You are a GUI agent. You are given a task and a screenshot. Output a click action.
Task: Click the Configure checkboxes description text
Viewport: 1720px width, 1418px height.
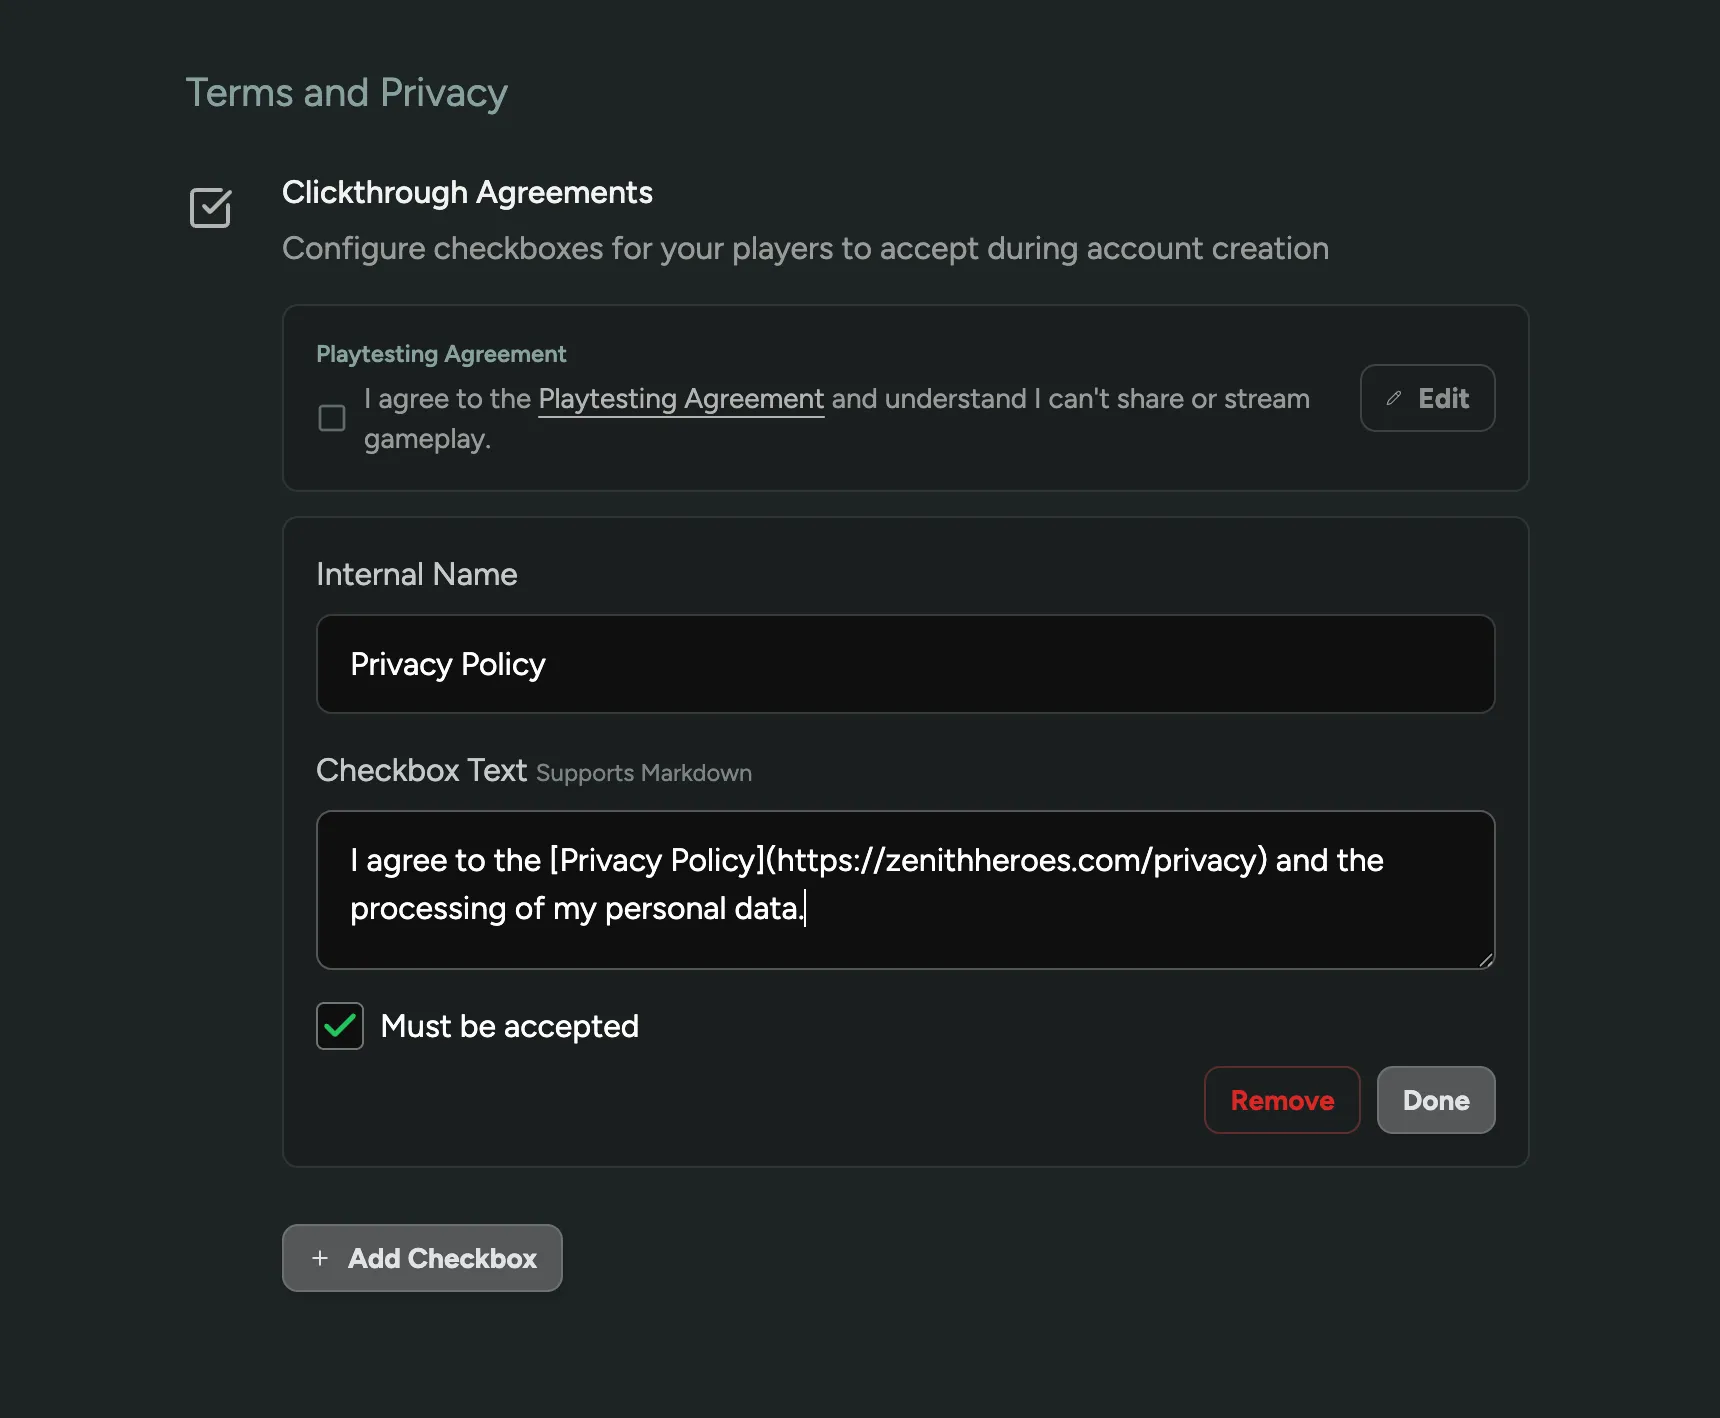805,248
